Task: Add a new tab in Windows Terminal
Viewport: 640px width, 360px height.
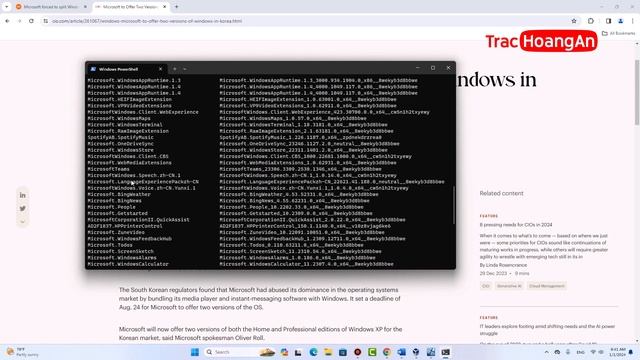Action: tap(175, 69)
